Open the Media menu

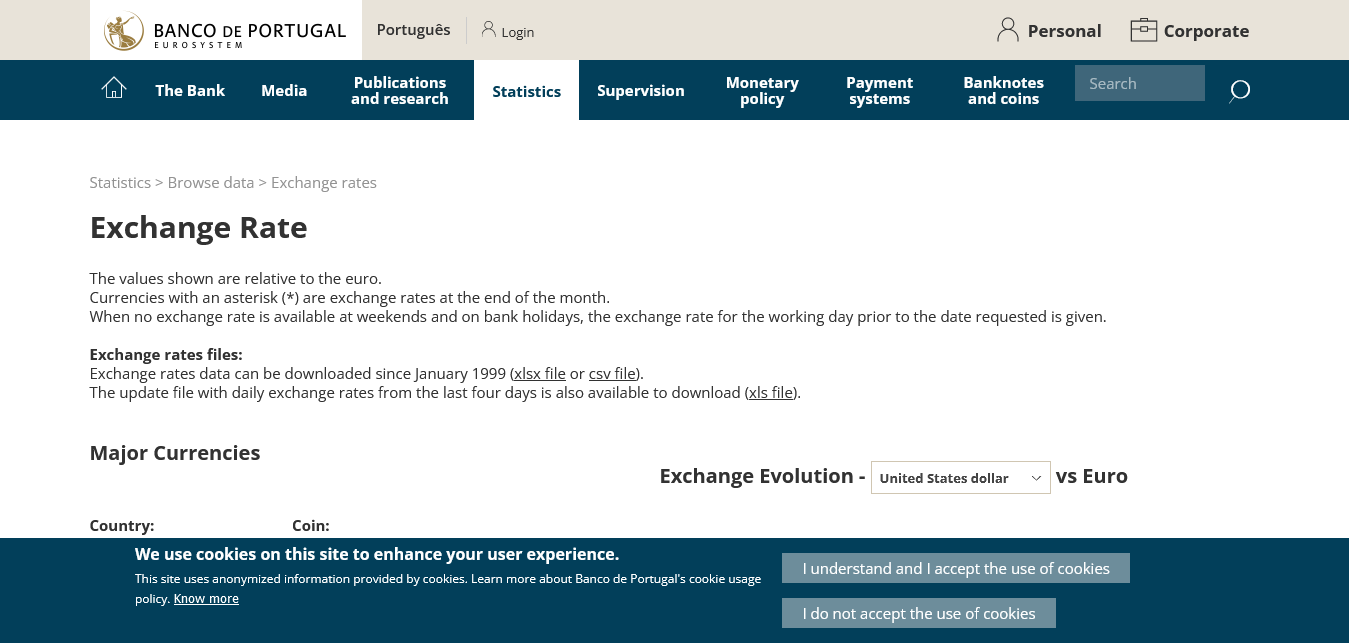coord(284,91)
